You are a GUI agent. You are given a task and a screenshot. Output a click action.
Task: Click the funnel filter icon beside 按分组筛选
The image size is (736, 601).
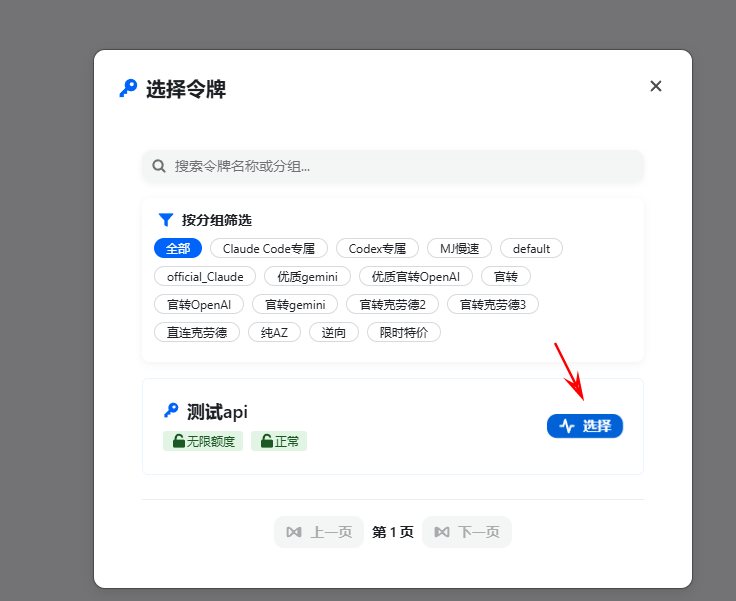click(166, 220)
